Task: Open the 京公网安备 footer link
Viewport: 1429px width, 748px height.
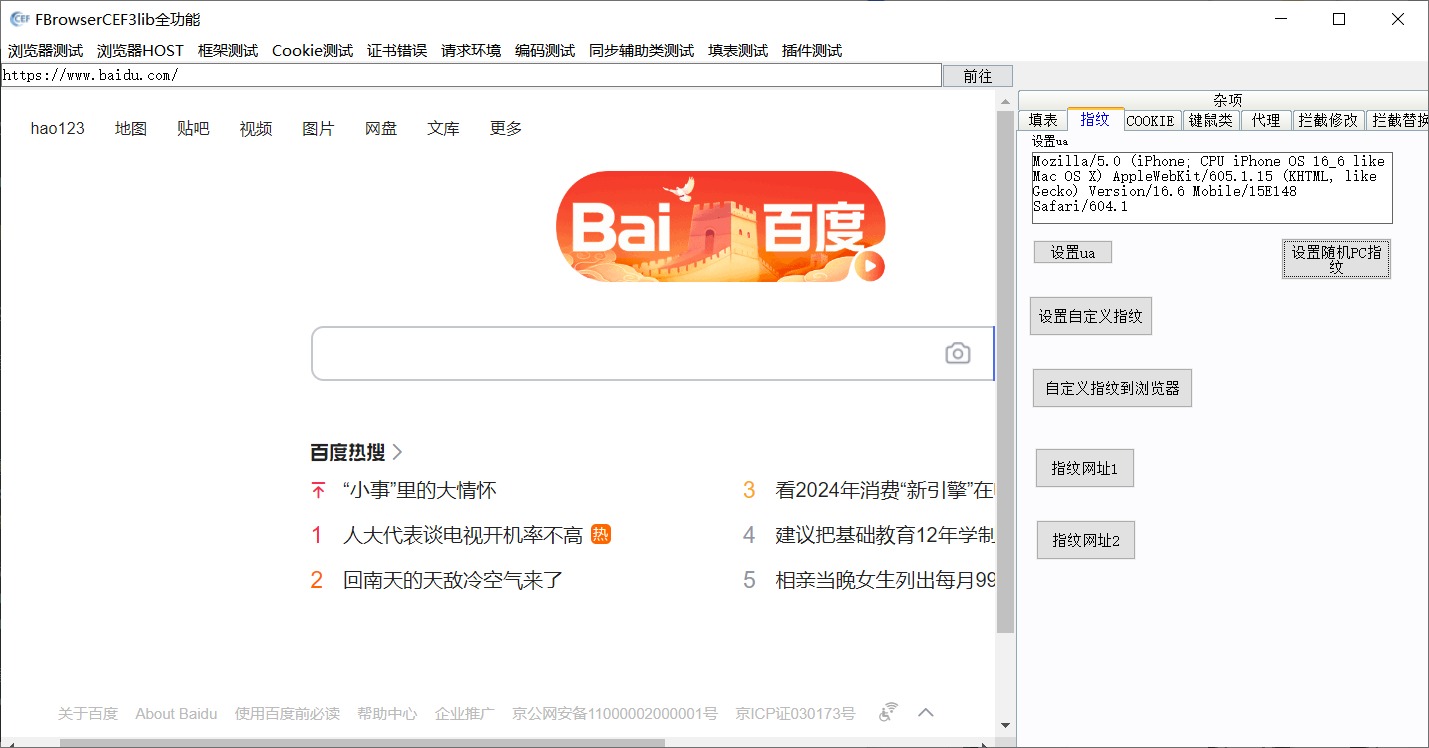Action: click(x=615, y=713)
